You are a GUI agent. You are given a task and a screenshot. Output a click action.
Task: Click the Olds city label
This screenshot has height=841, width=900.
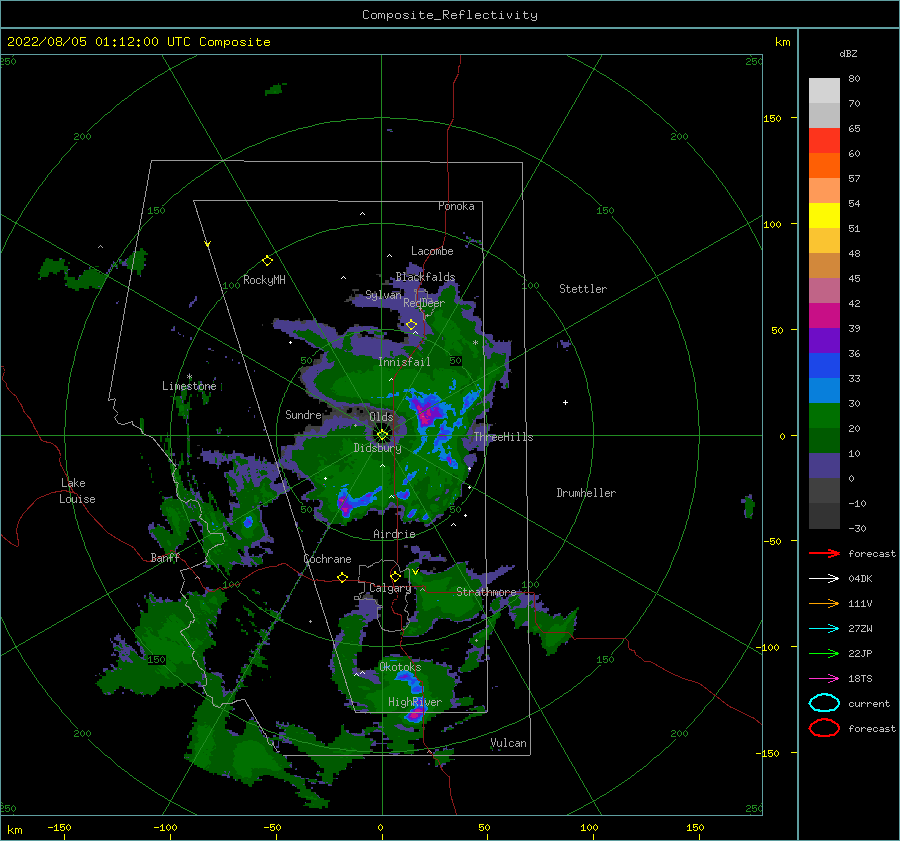pyautogui.click(x=381, y=417)
